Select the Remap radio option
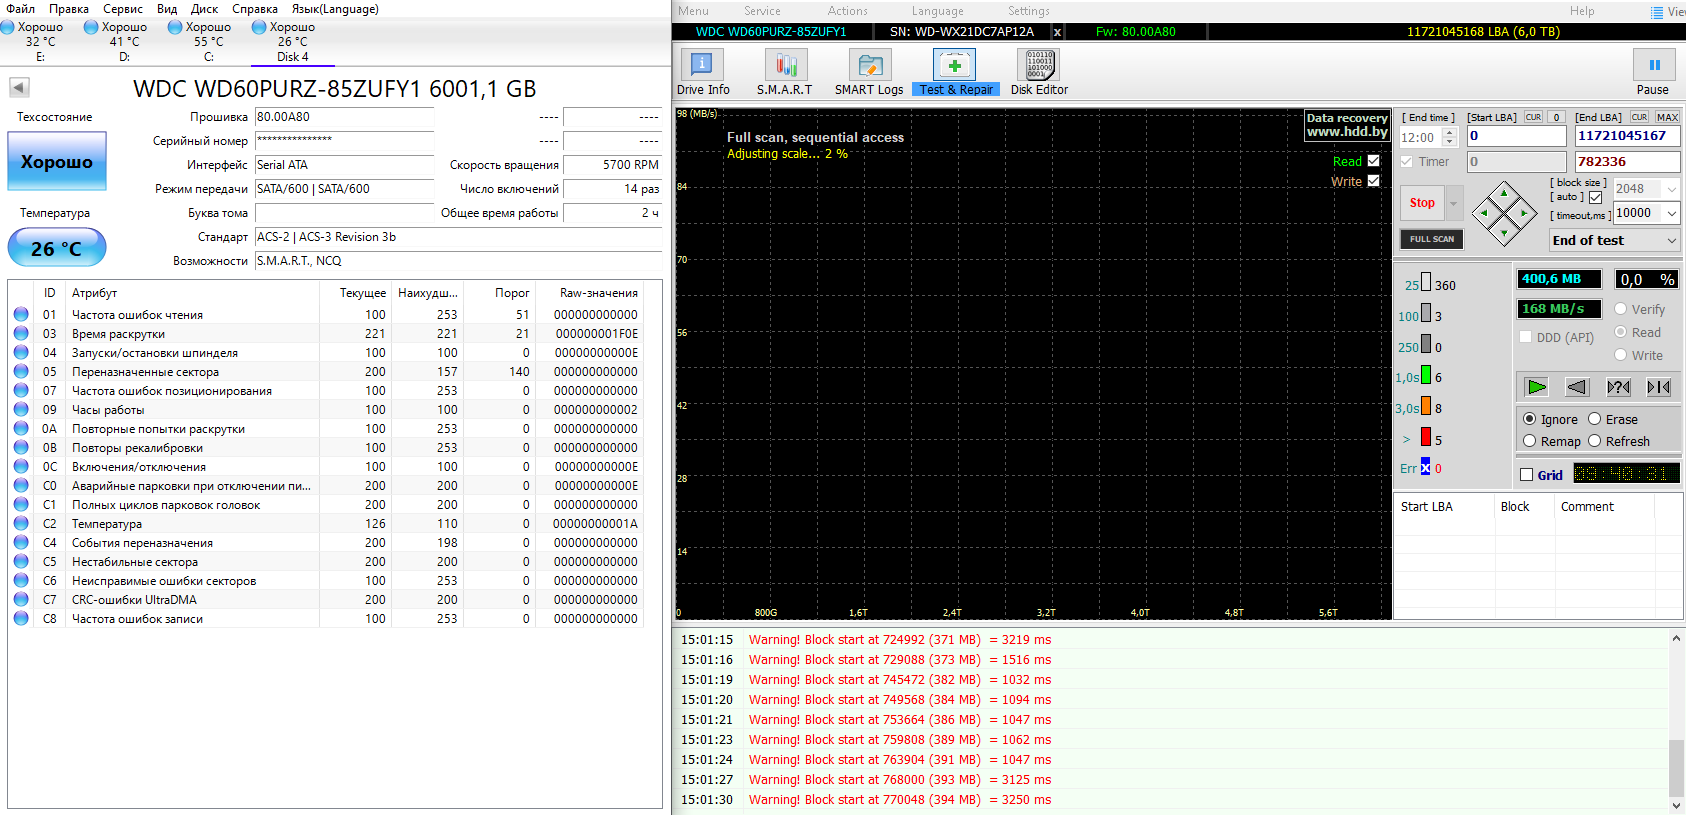Viewport: 1686px width, 815px height. (1529, 441)
